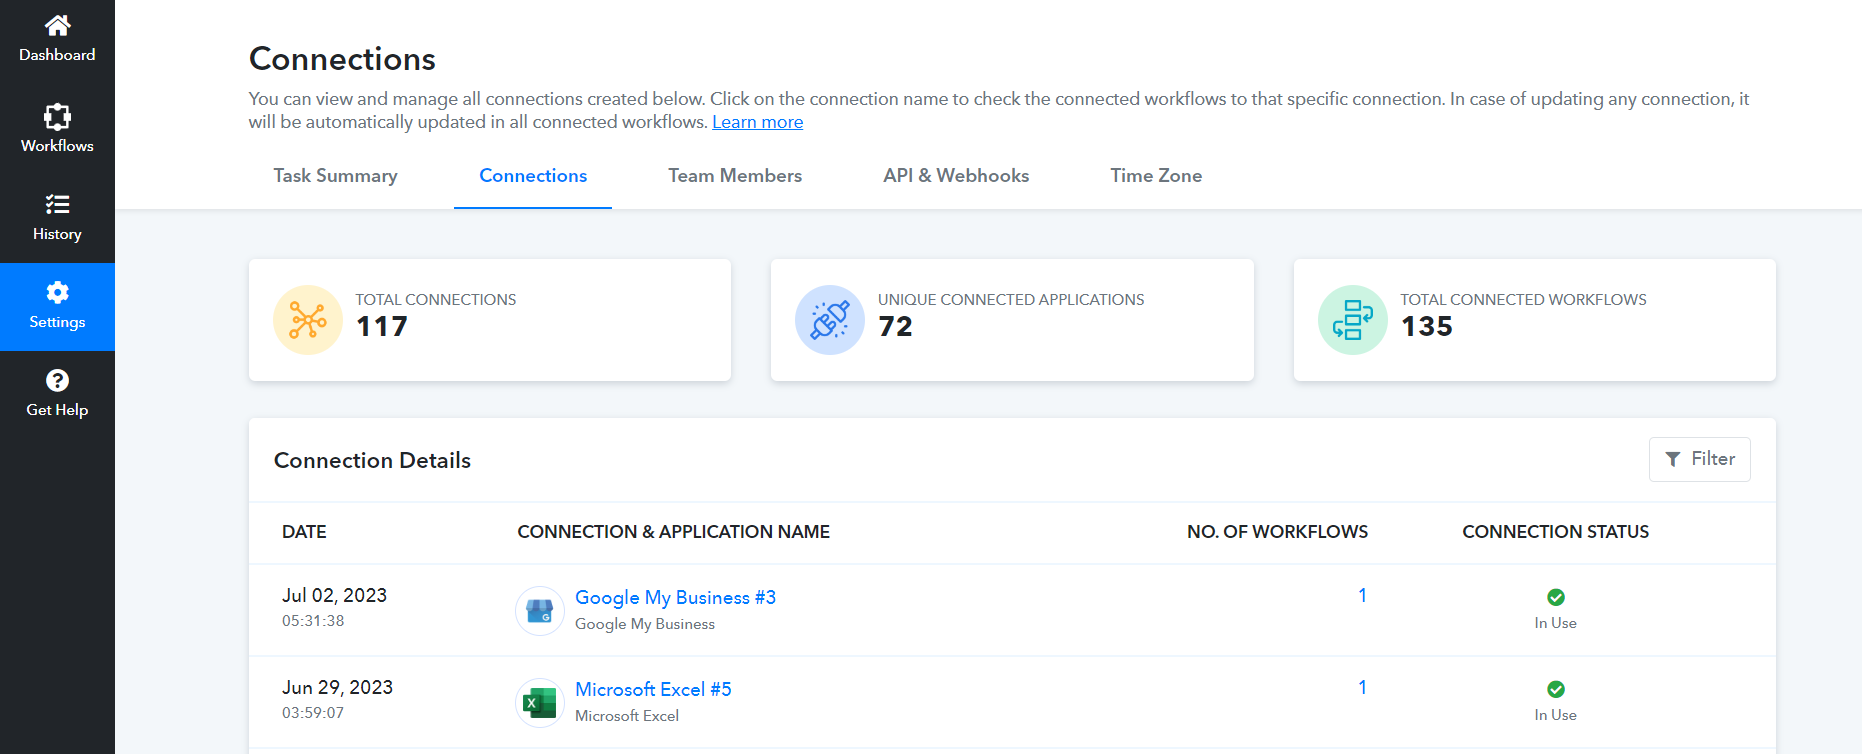Open the Team Members tab
1862x754 pixels.
pyautogui.click(x=735, y=176)
